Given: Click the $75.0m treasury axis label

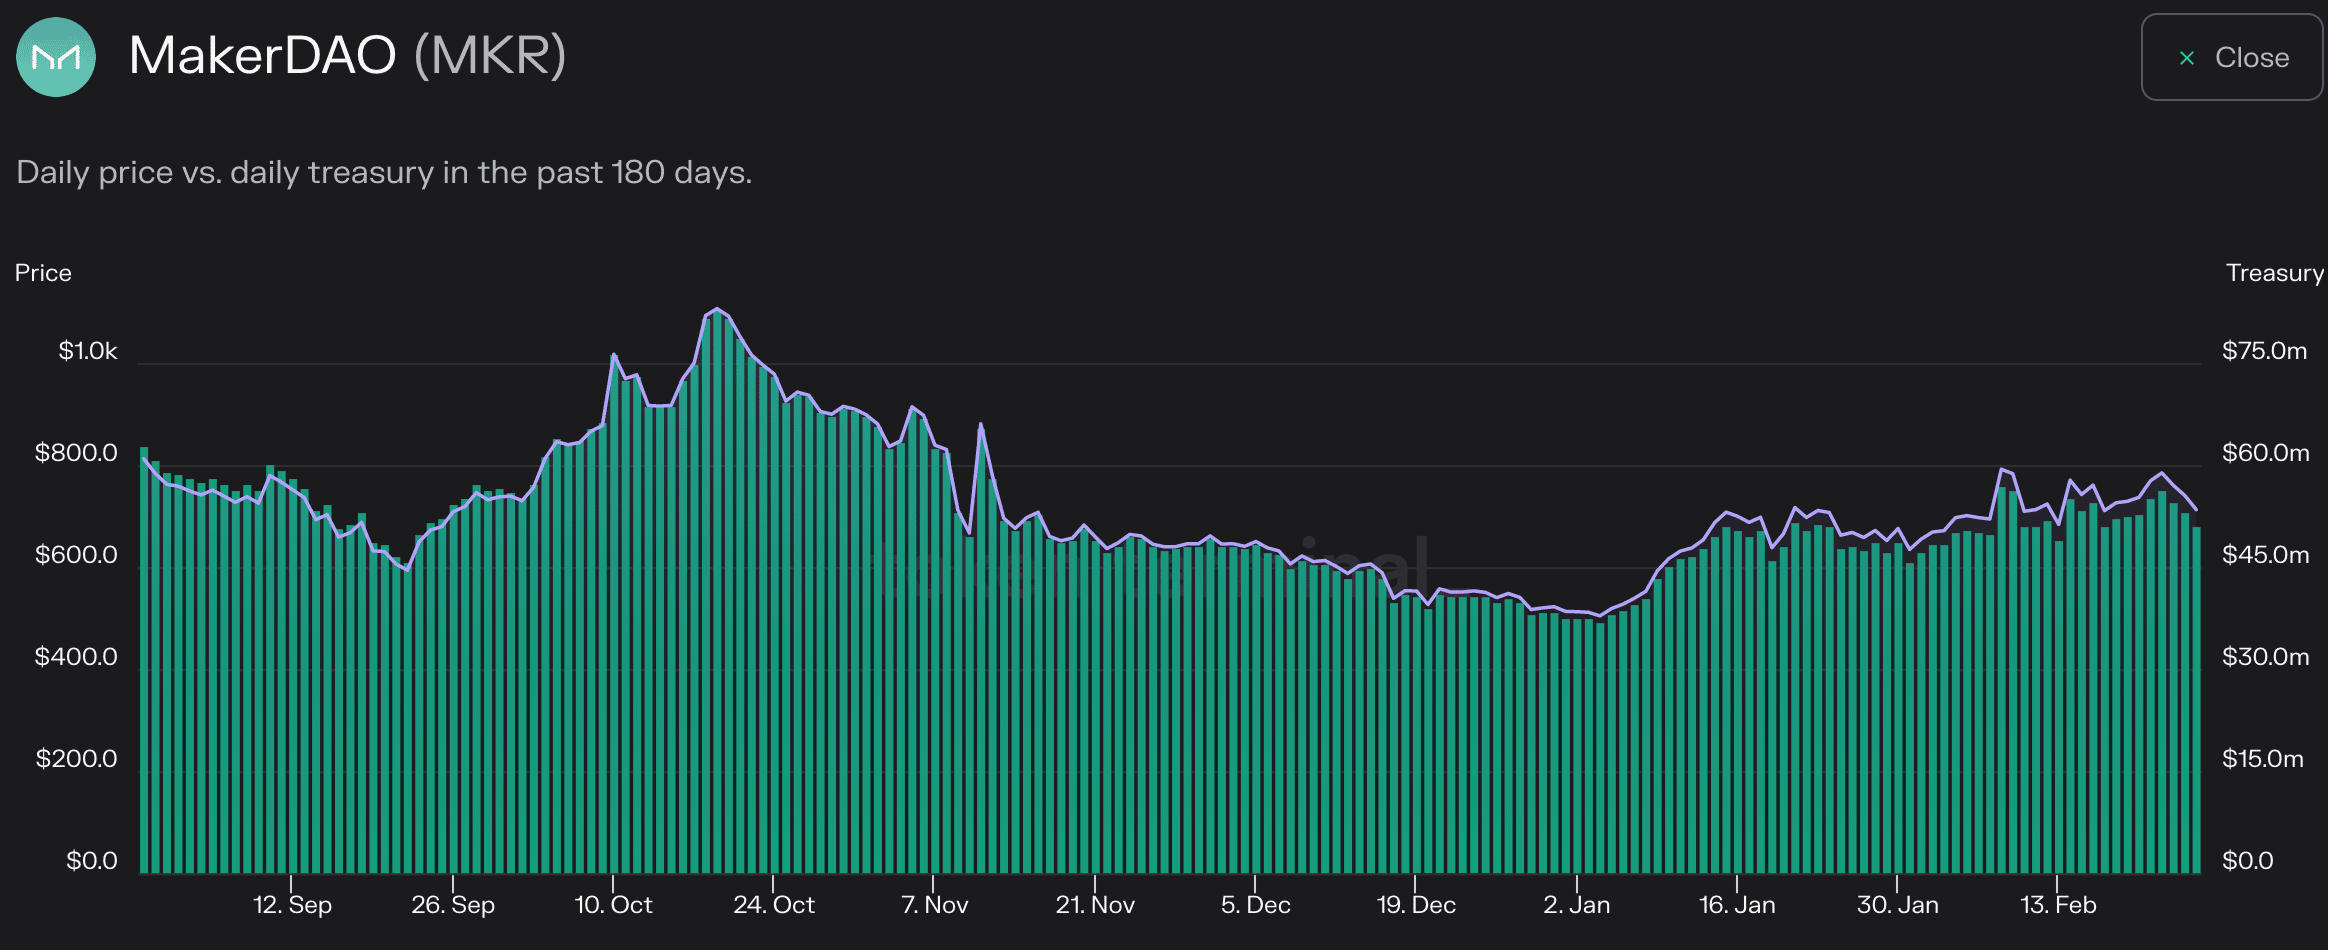Looking at the screenshot, I should point(2264,351).
